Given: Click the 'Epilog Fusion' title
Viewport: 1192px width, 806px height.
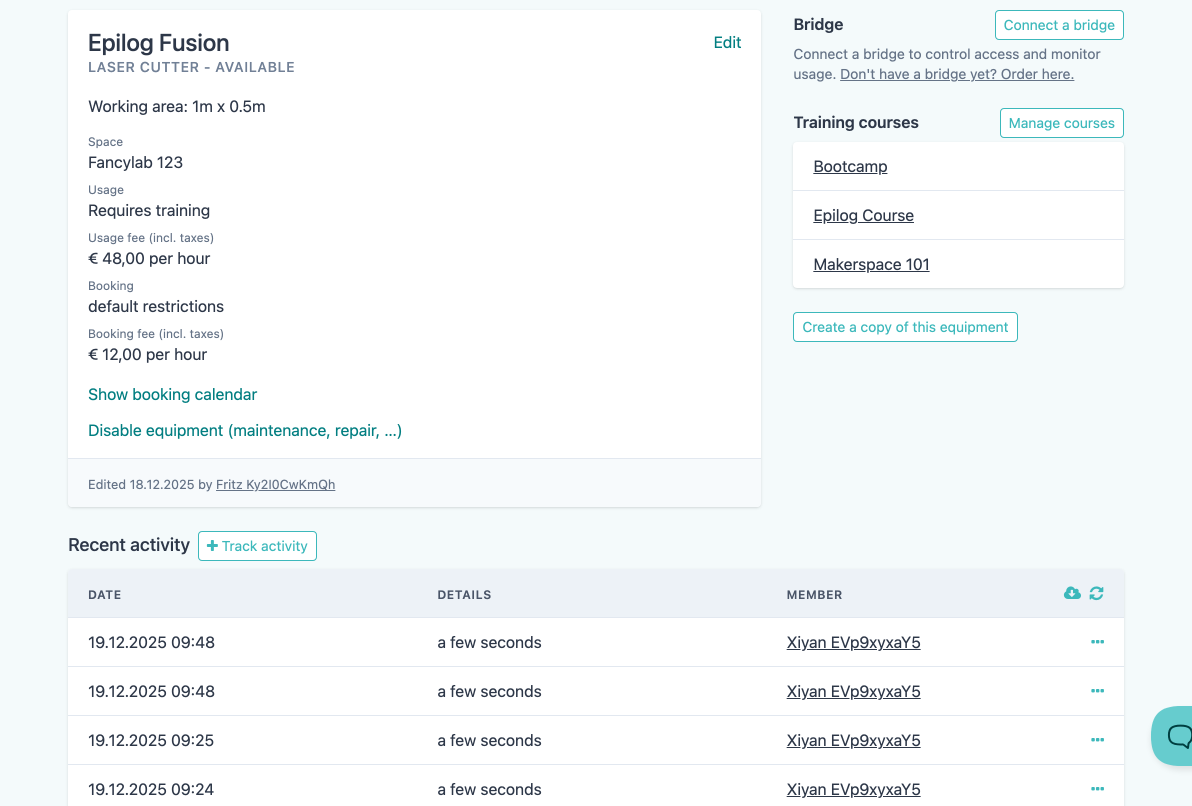Looking at the screenshot, I should 158,43.
